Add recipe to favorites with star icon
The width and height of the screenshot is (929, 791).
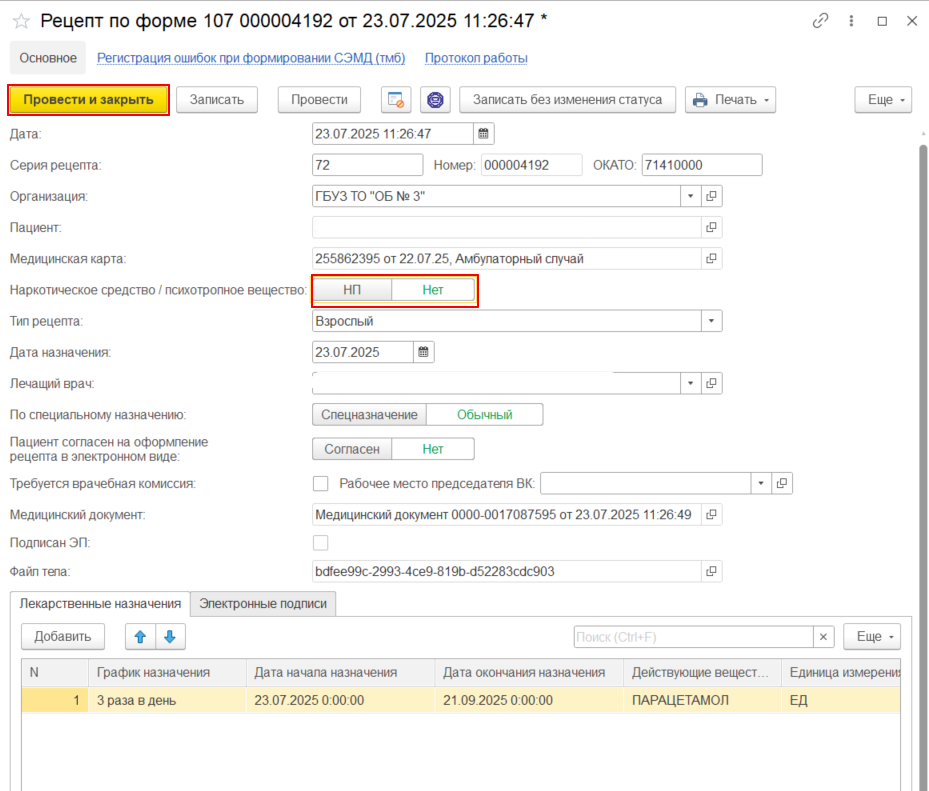(21, 21)
